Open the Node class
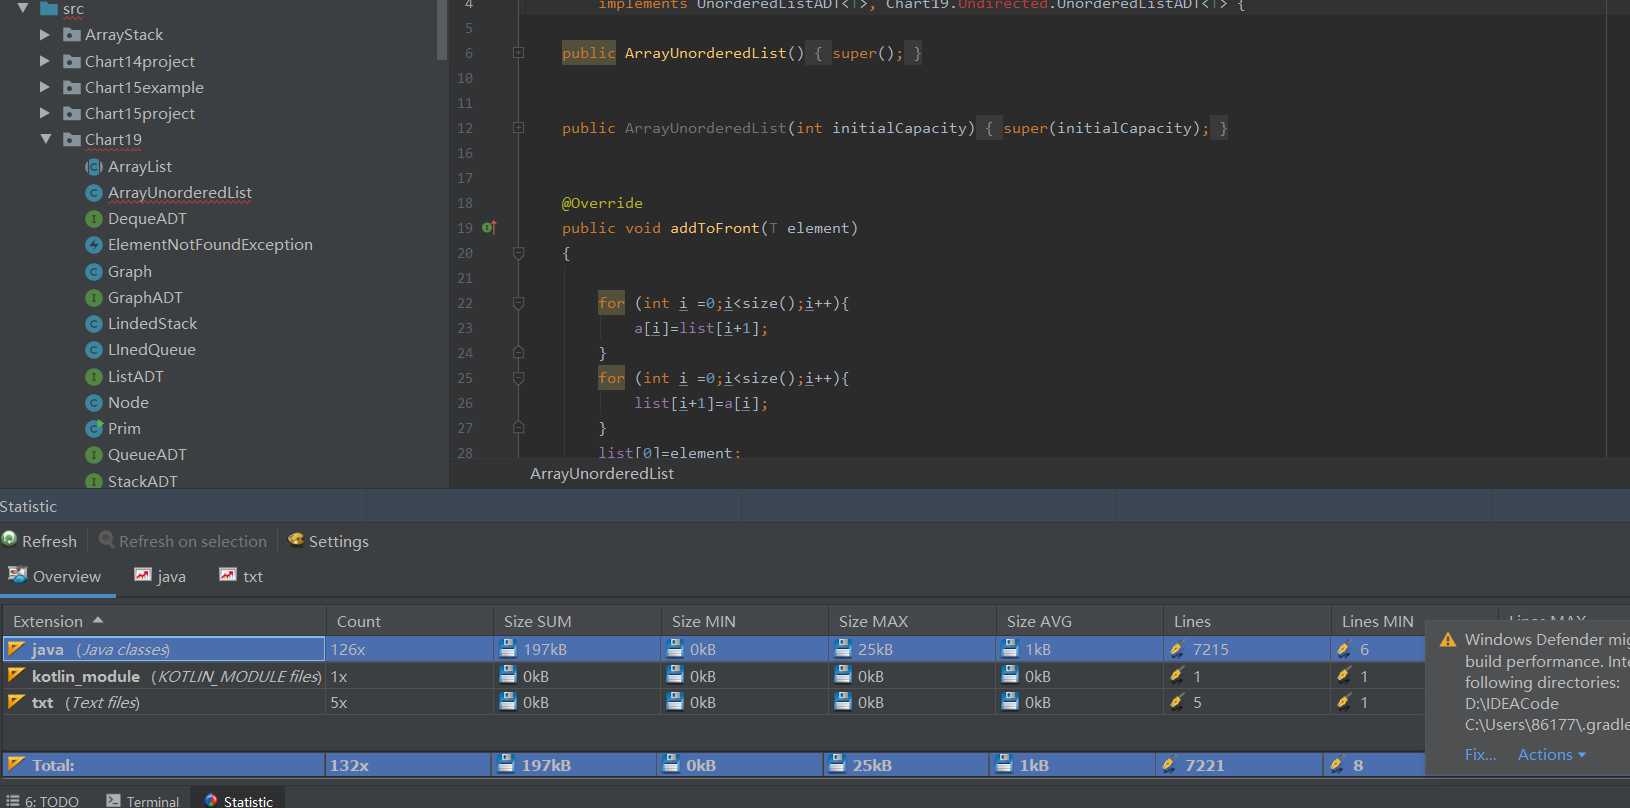Viewport: 1630px width, 808px height. 128,403
